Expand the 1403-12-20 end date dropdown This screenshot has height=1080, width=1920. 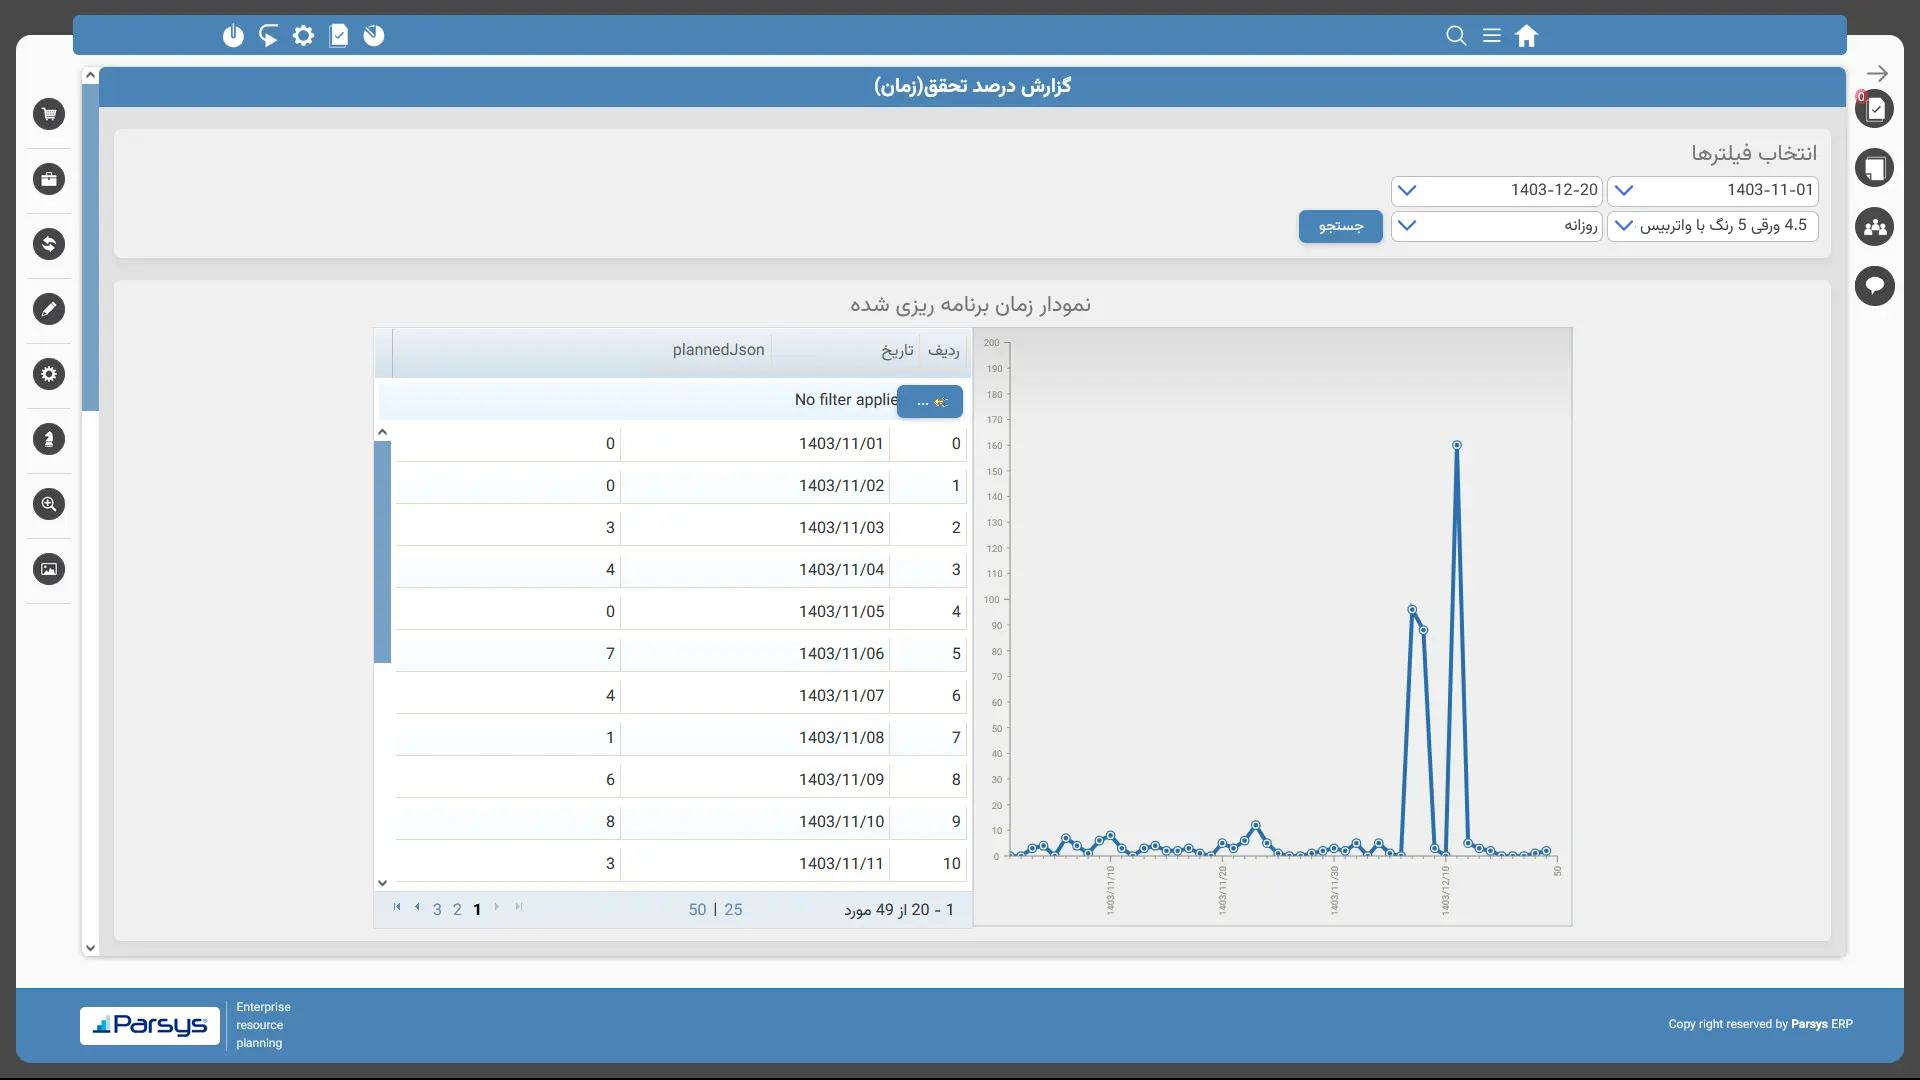pos(1407,190)
